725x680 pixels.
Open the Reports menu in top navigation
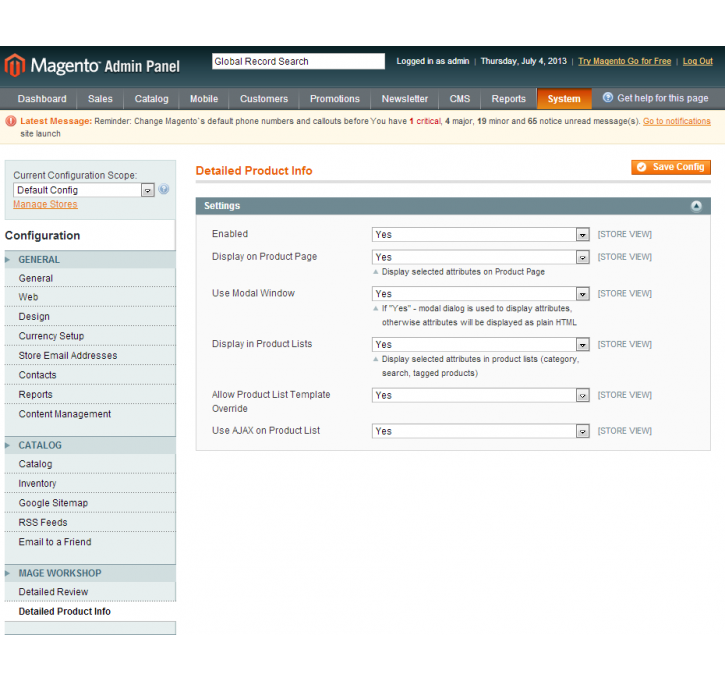[x=509, y=99]
